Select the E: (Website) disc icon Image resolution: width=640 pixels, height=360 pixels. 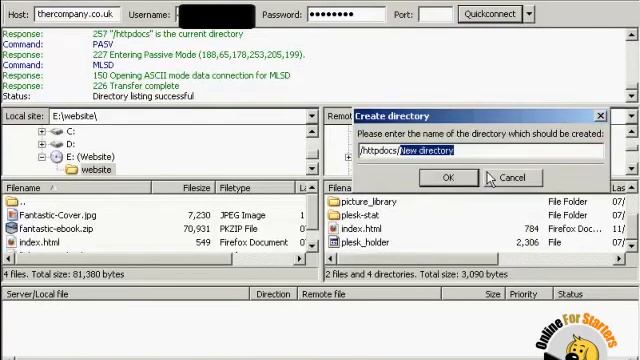click(57, 157)
